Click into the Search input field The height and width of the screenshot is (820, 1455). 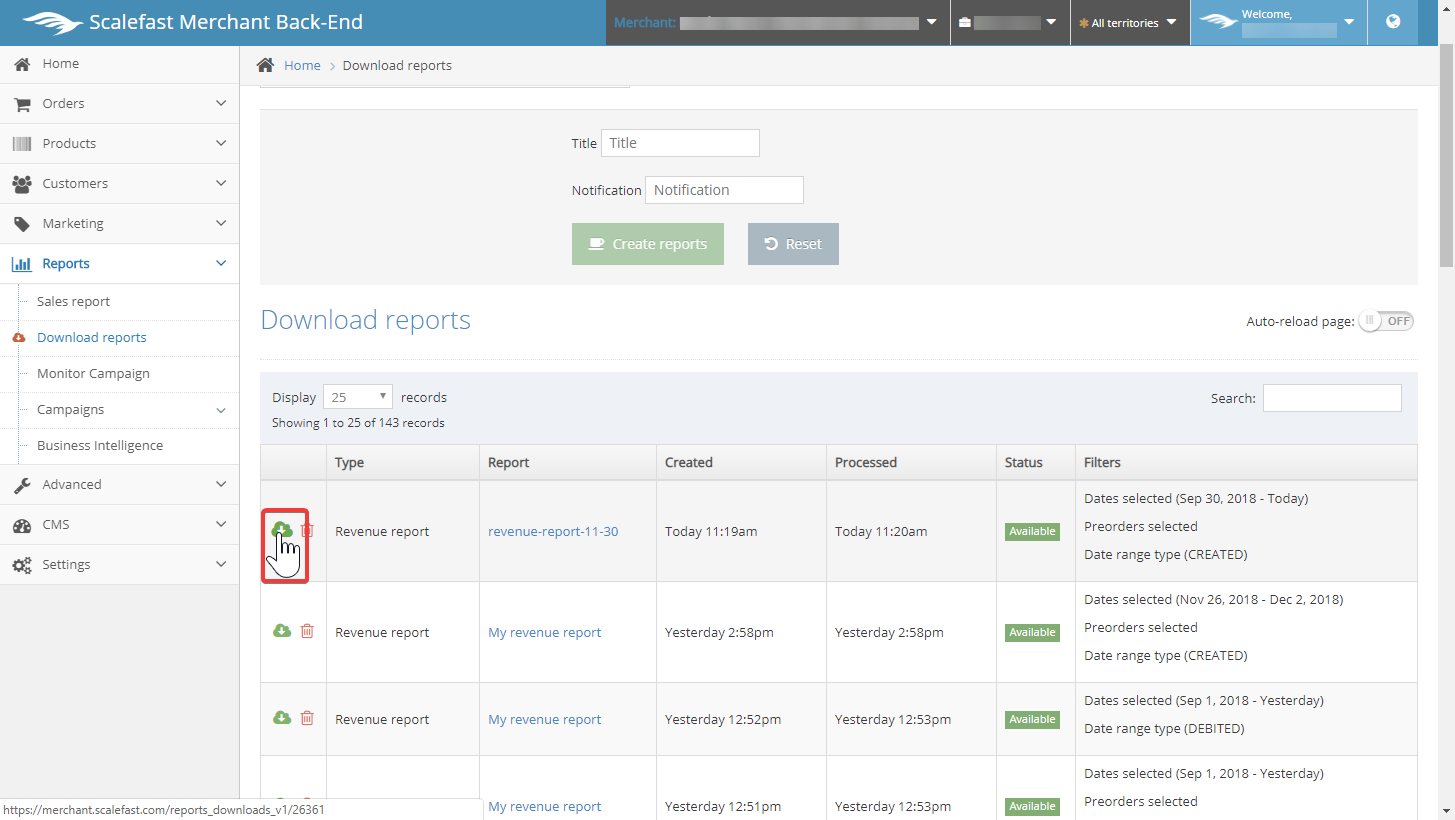coord(1331,398)
